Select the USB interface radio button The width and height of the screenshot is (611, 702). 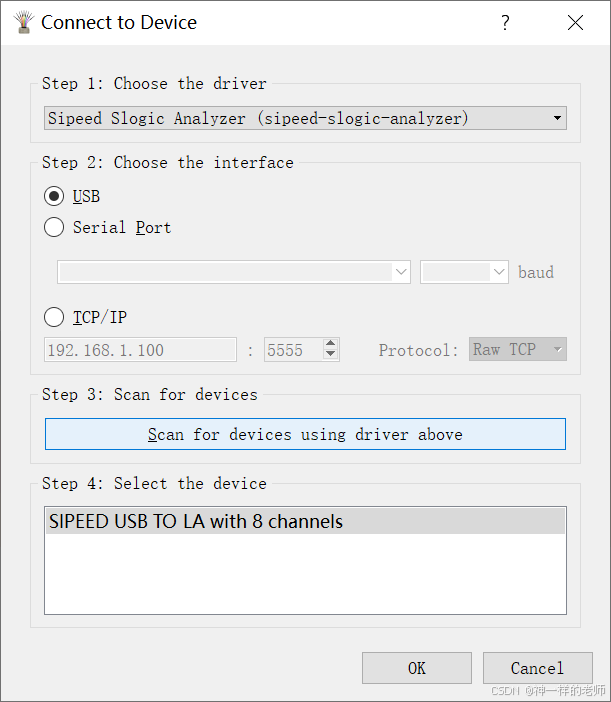coord(54,197)
